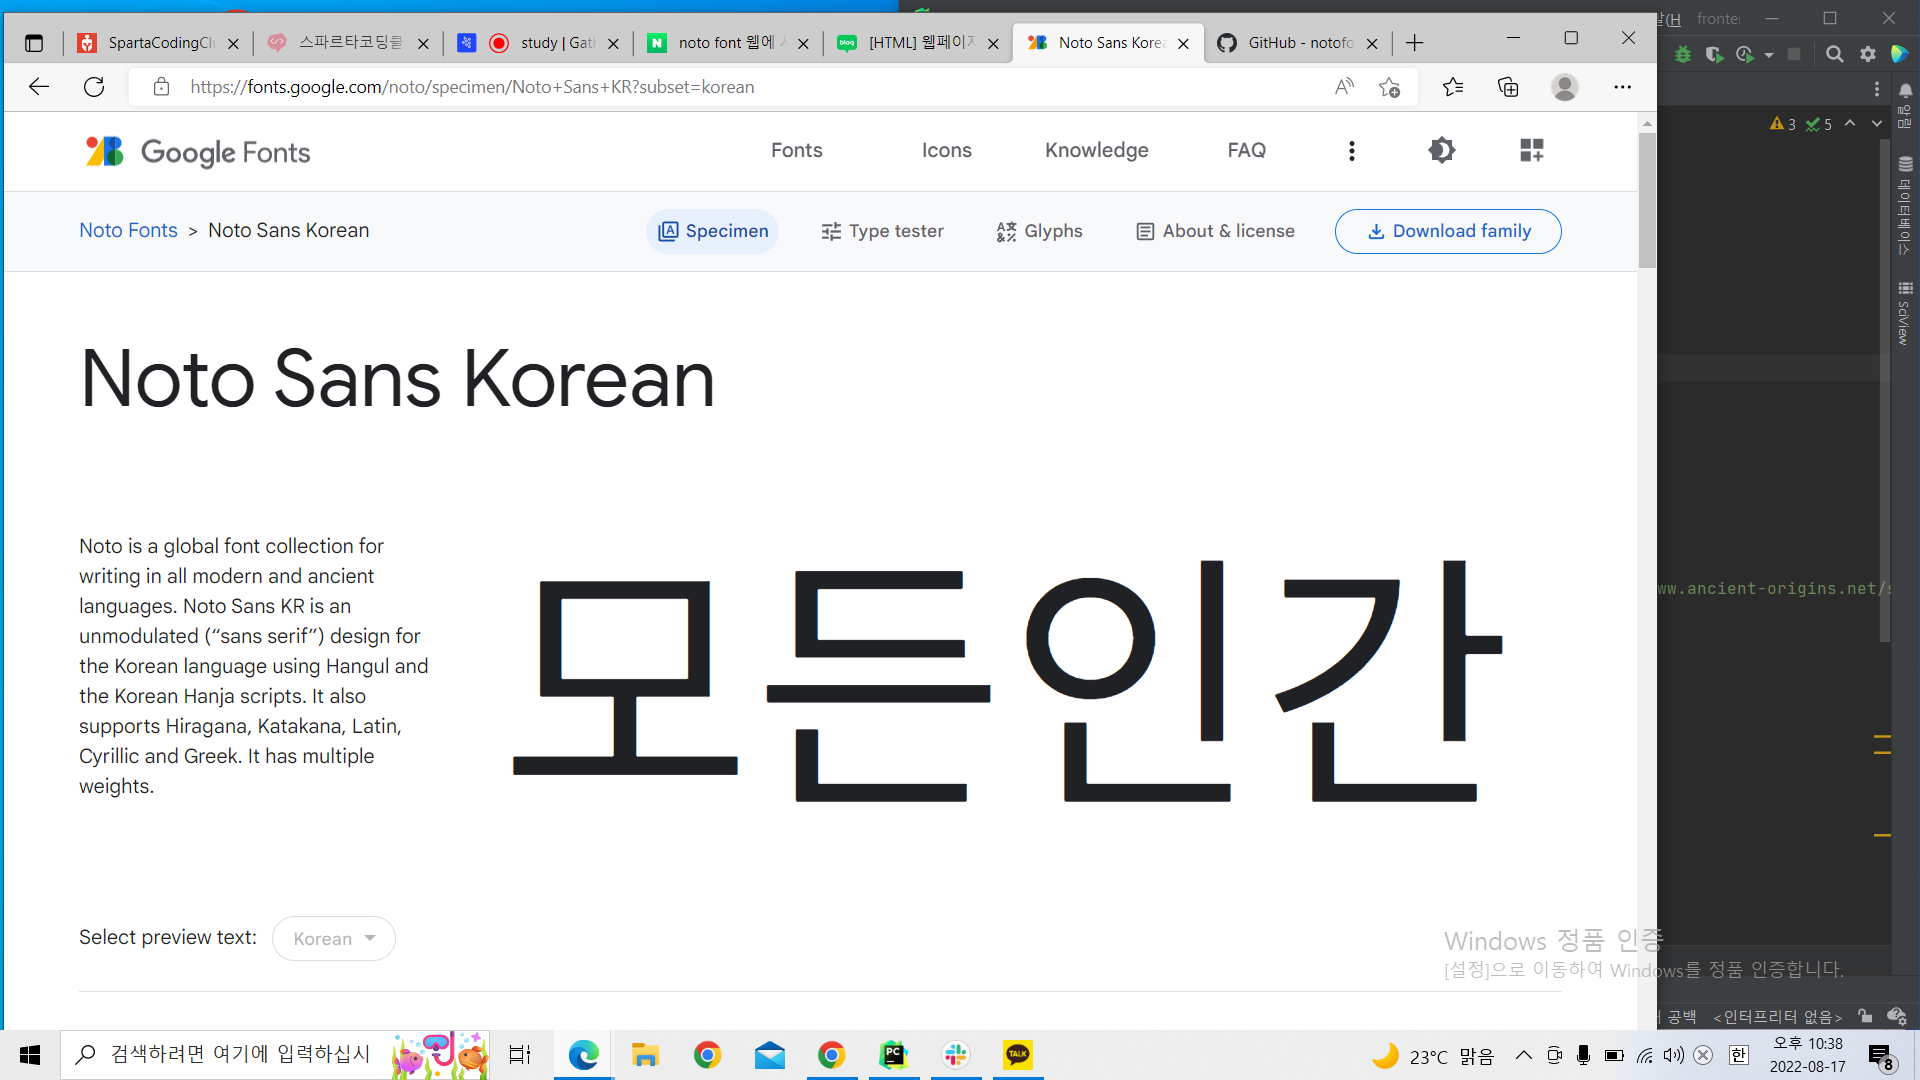Open PyCharm editor tab options menu
Screen dimensions: 1920x1080
pyautogui.click(x=1877, y=89)
